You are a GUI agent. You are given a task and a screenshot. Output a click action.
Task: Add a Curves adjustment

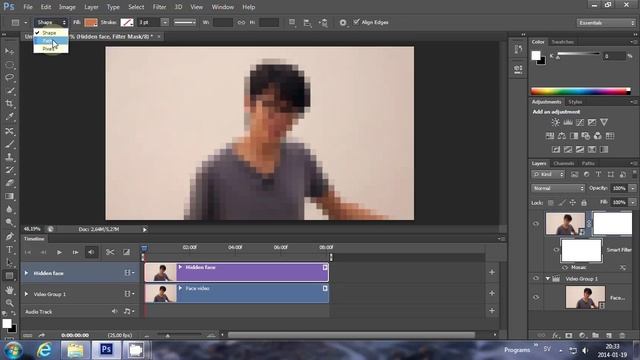coord(580,122)
